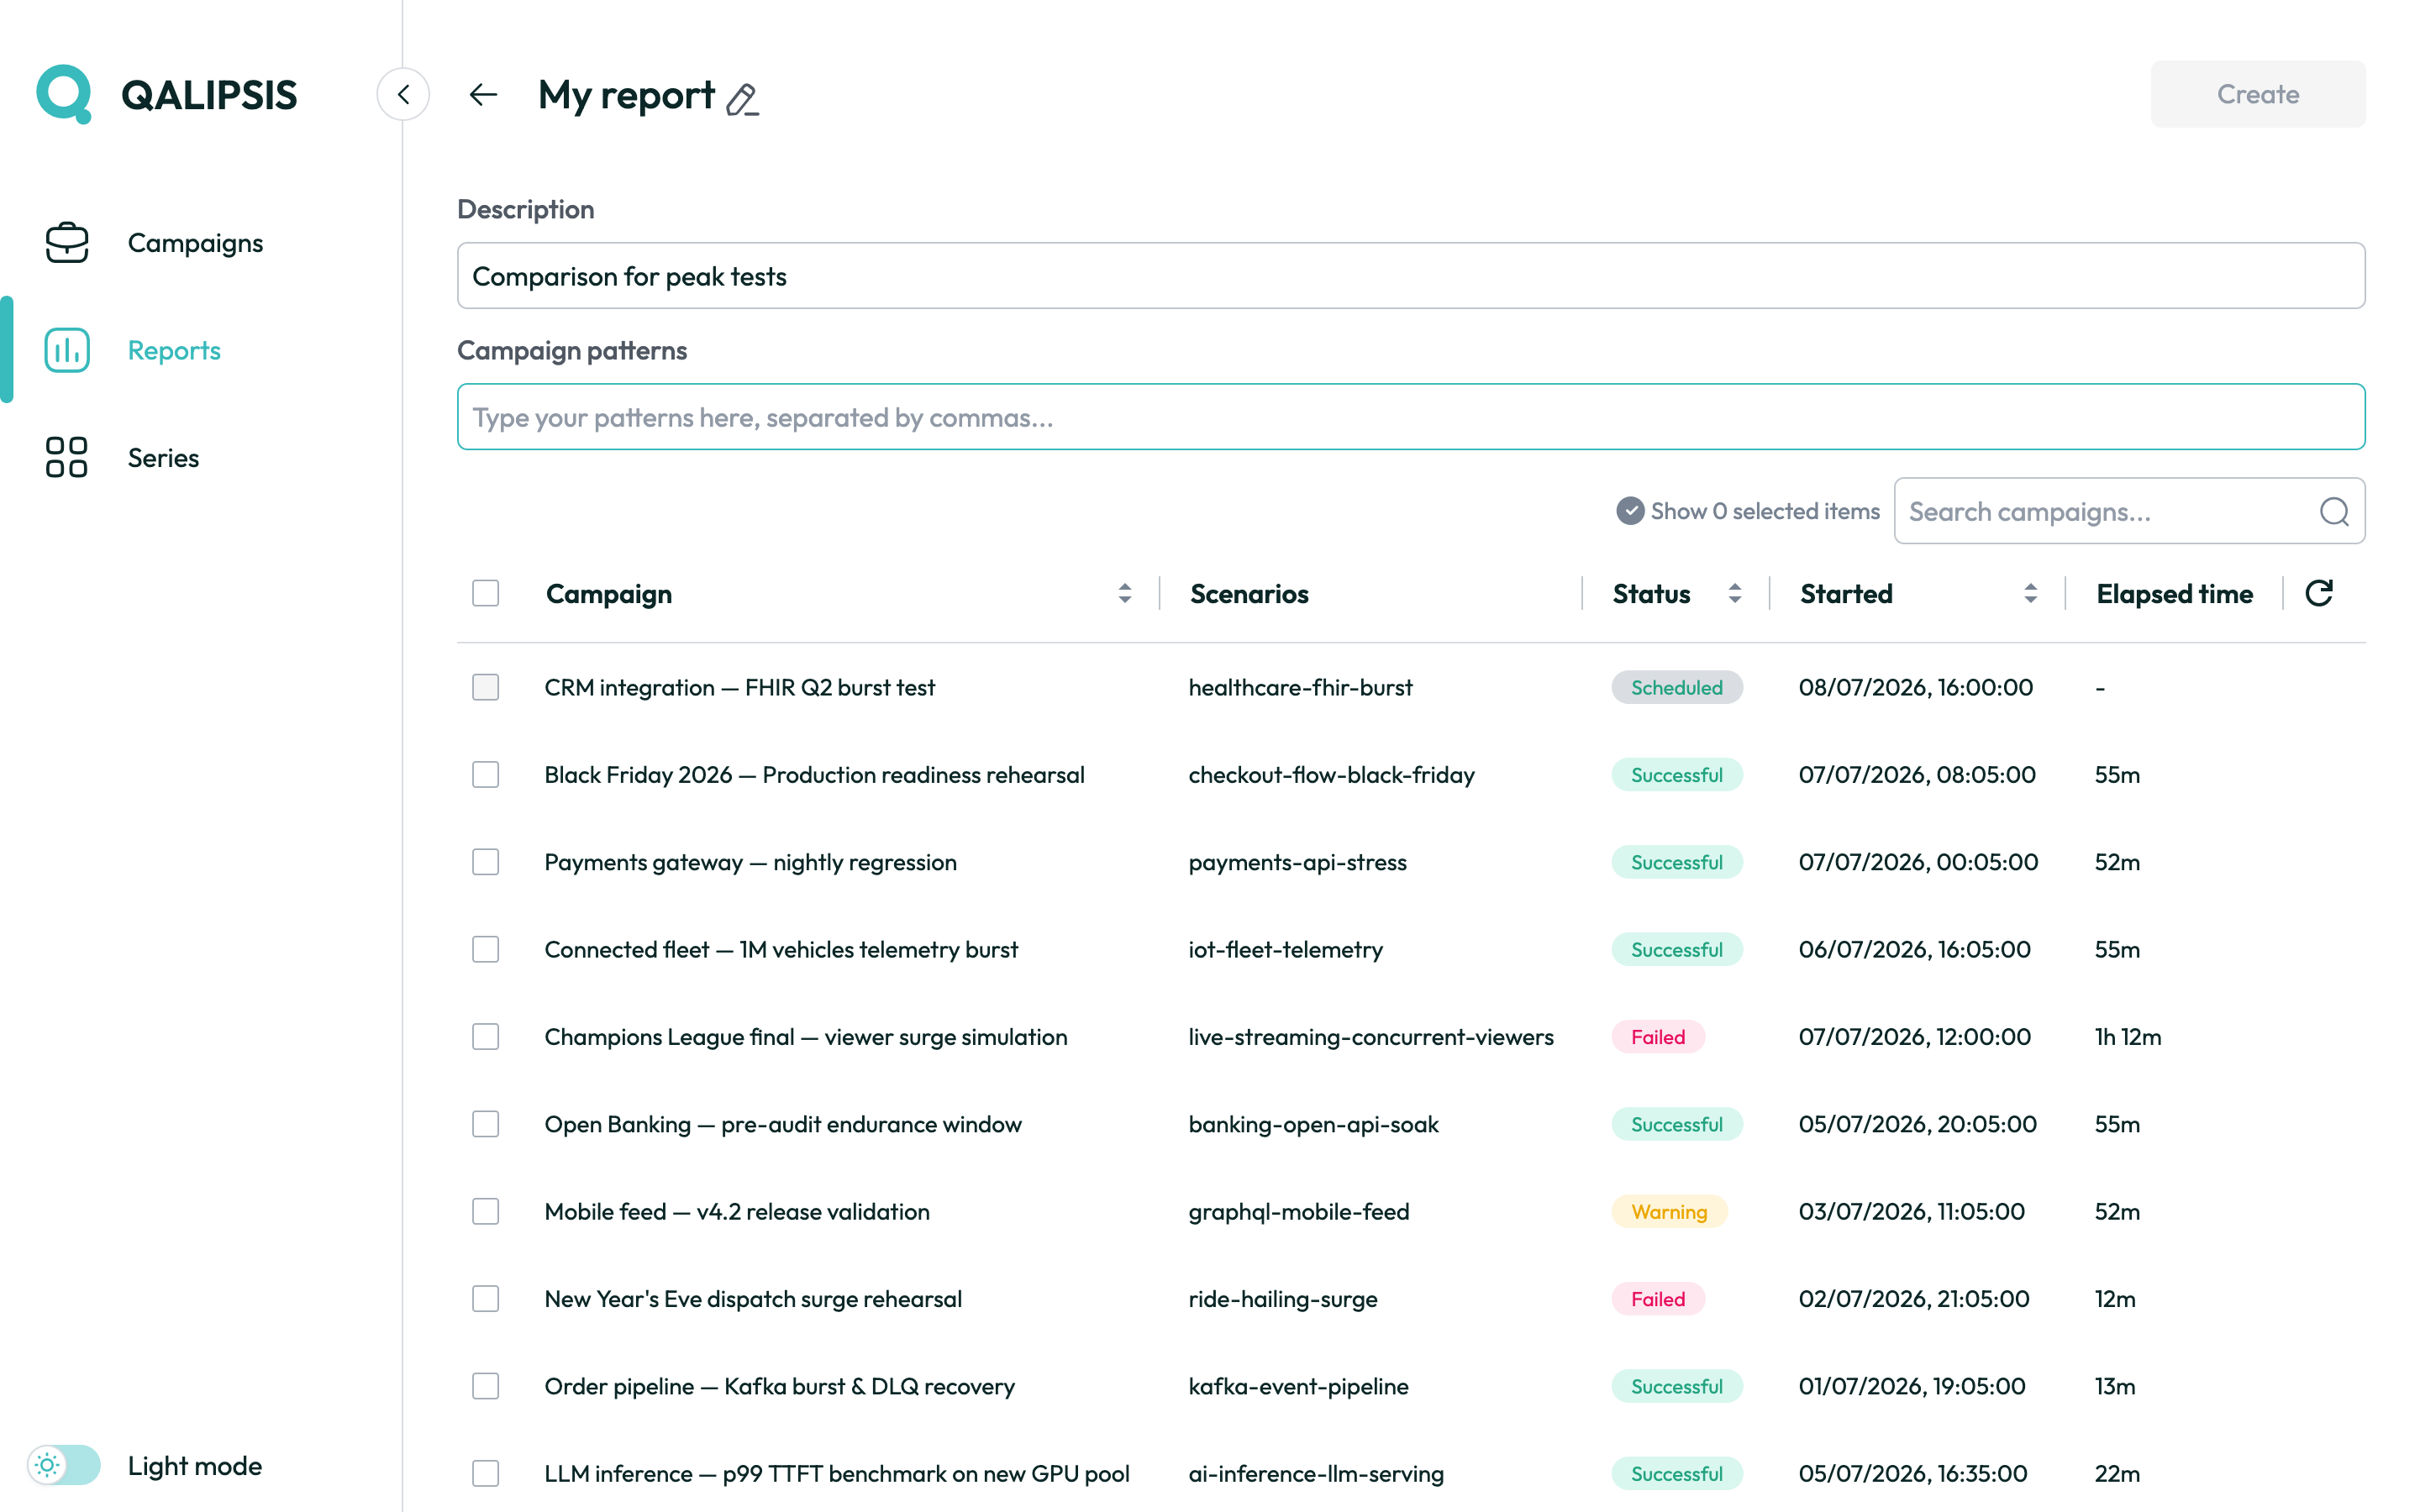This screenshot has height=1512, width=2420.
Task: Select Connected fleet telemetry burst checkbox
Action: (486, 949)
